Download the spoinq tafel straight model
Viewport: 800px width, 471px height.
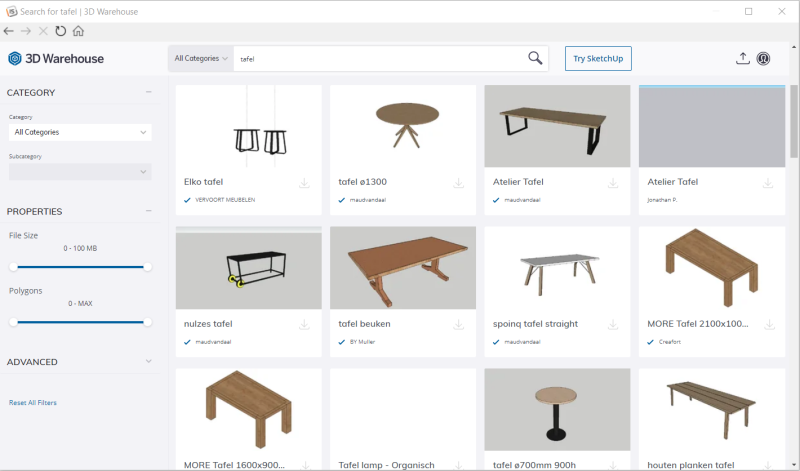(613, 325)
